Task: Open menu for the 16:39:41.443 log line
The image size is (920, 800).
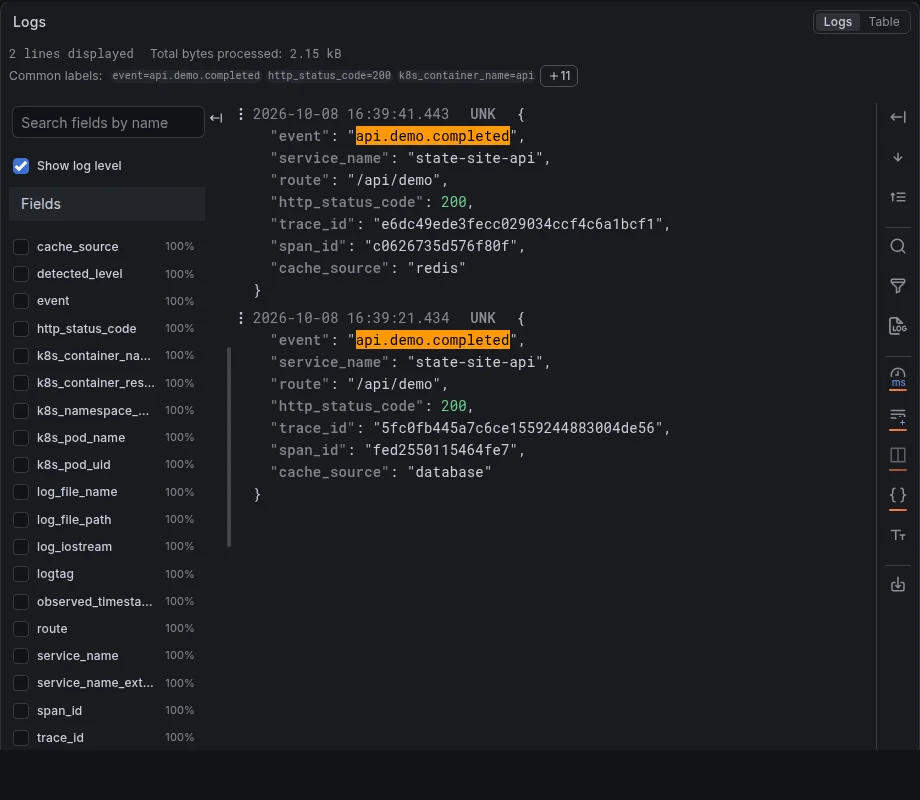Action: tap(241, 114)
